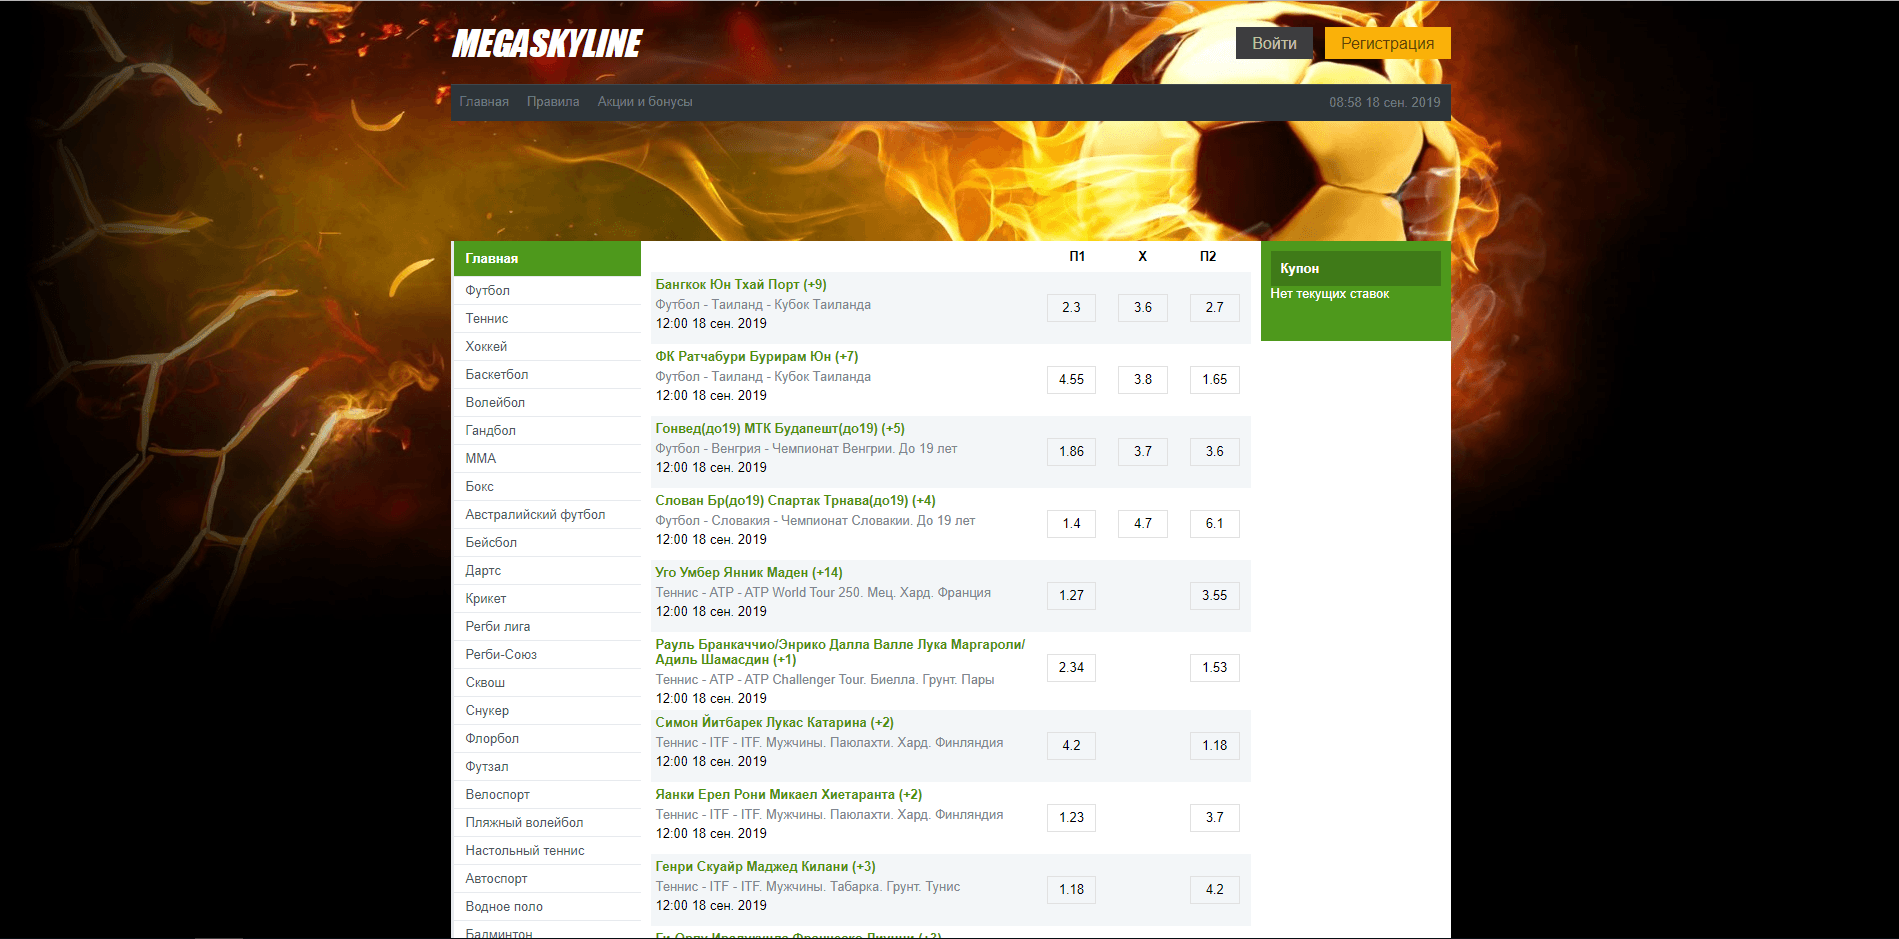The image size is (1899, 939).
Task: Go to Акции и бонусы menu item
Action: coord(644,102)
